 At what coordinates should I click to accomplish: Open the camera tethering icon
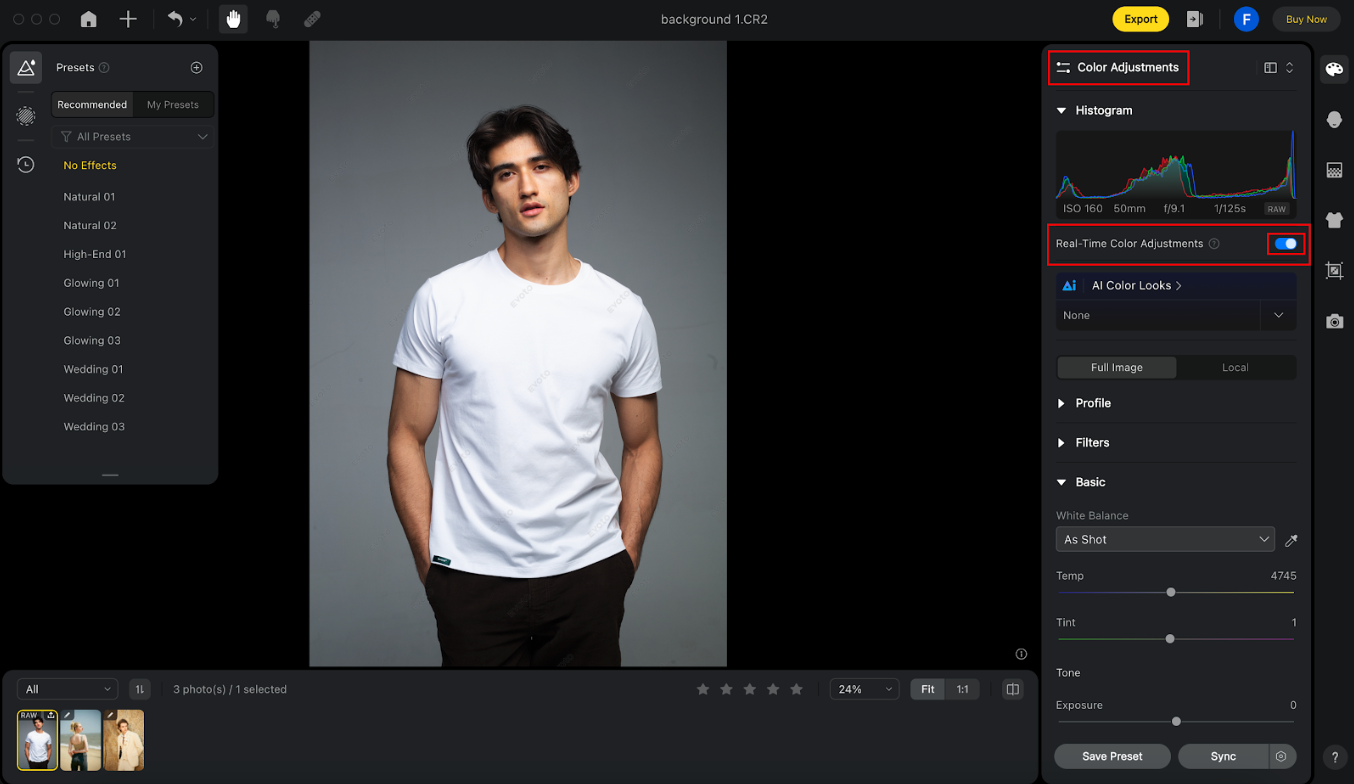pyautogui.click(x=1334, y=321)
